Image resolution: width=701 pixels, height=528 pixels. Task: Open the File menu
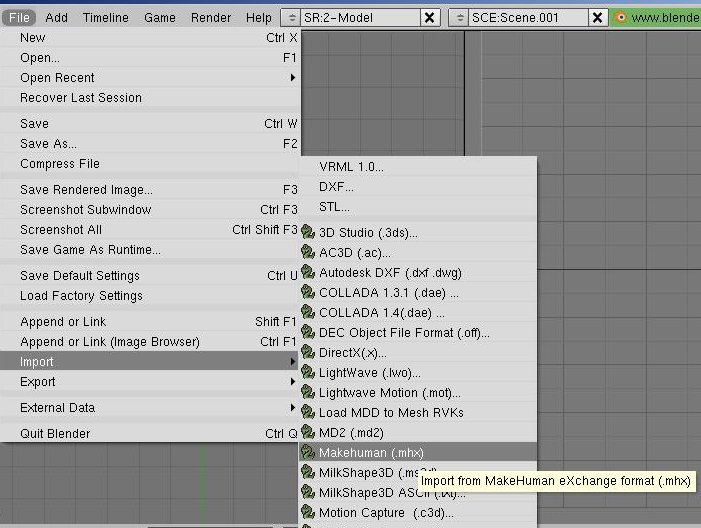click(x=19, y=17)
